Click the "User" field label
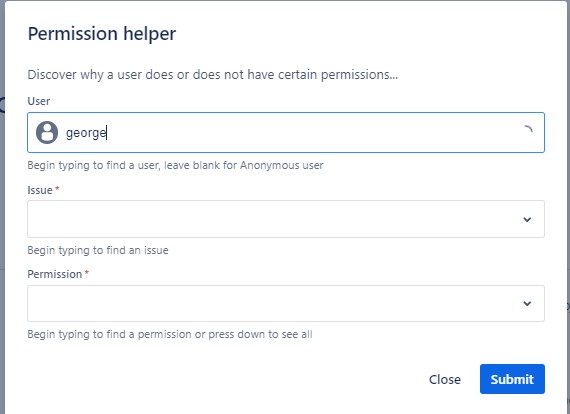570x414 pixels. (x=39, y=101)
